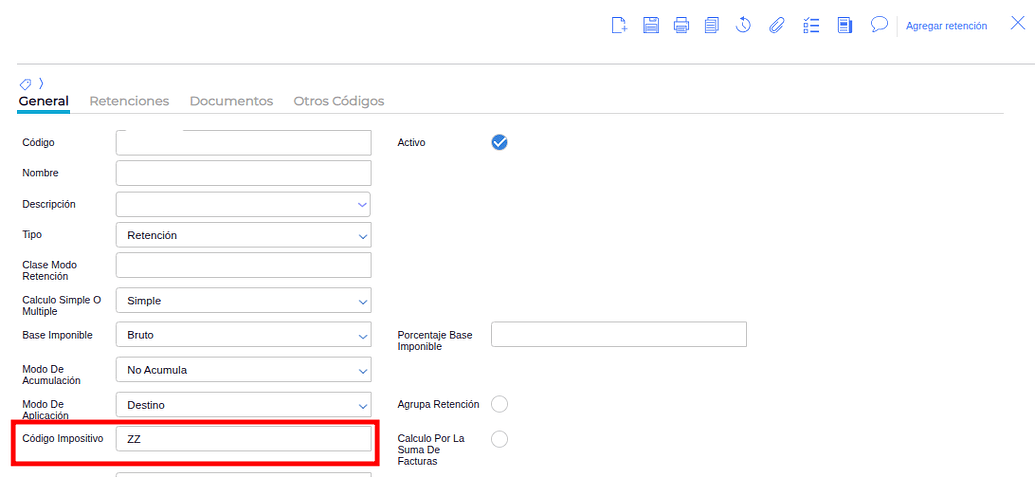The image size is (1035, 495).
Task: Open the Modo De Acumulación dropdown
Action: click(x=243, y=370)
